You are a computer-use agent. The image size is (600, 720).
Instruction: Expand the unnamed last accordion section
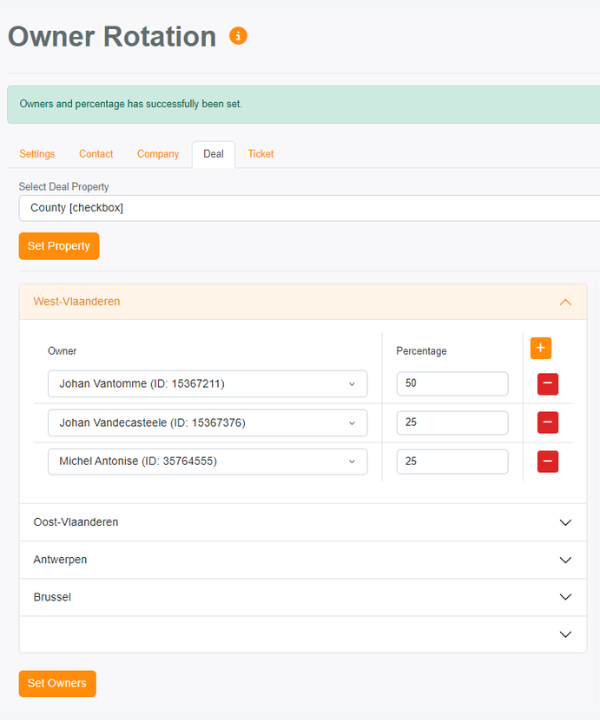pyautogui.click(x=565, y=634)
